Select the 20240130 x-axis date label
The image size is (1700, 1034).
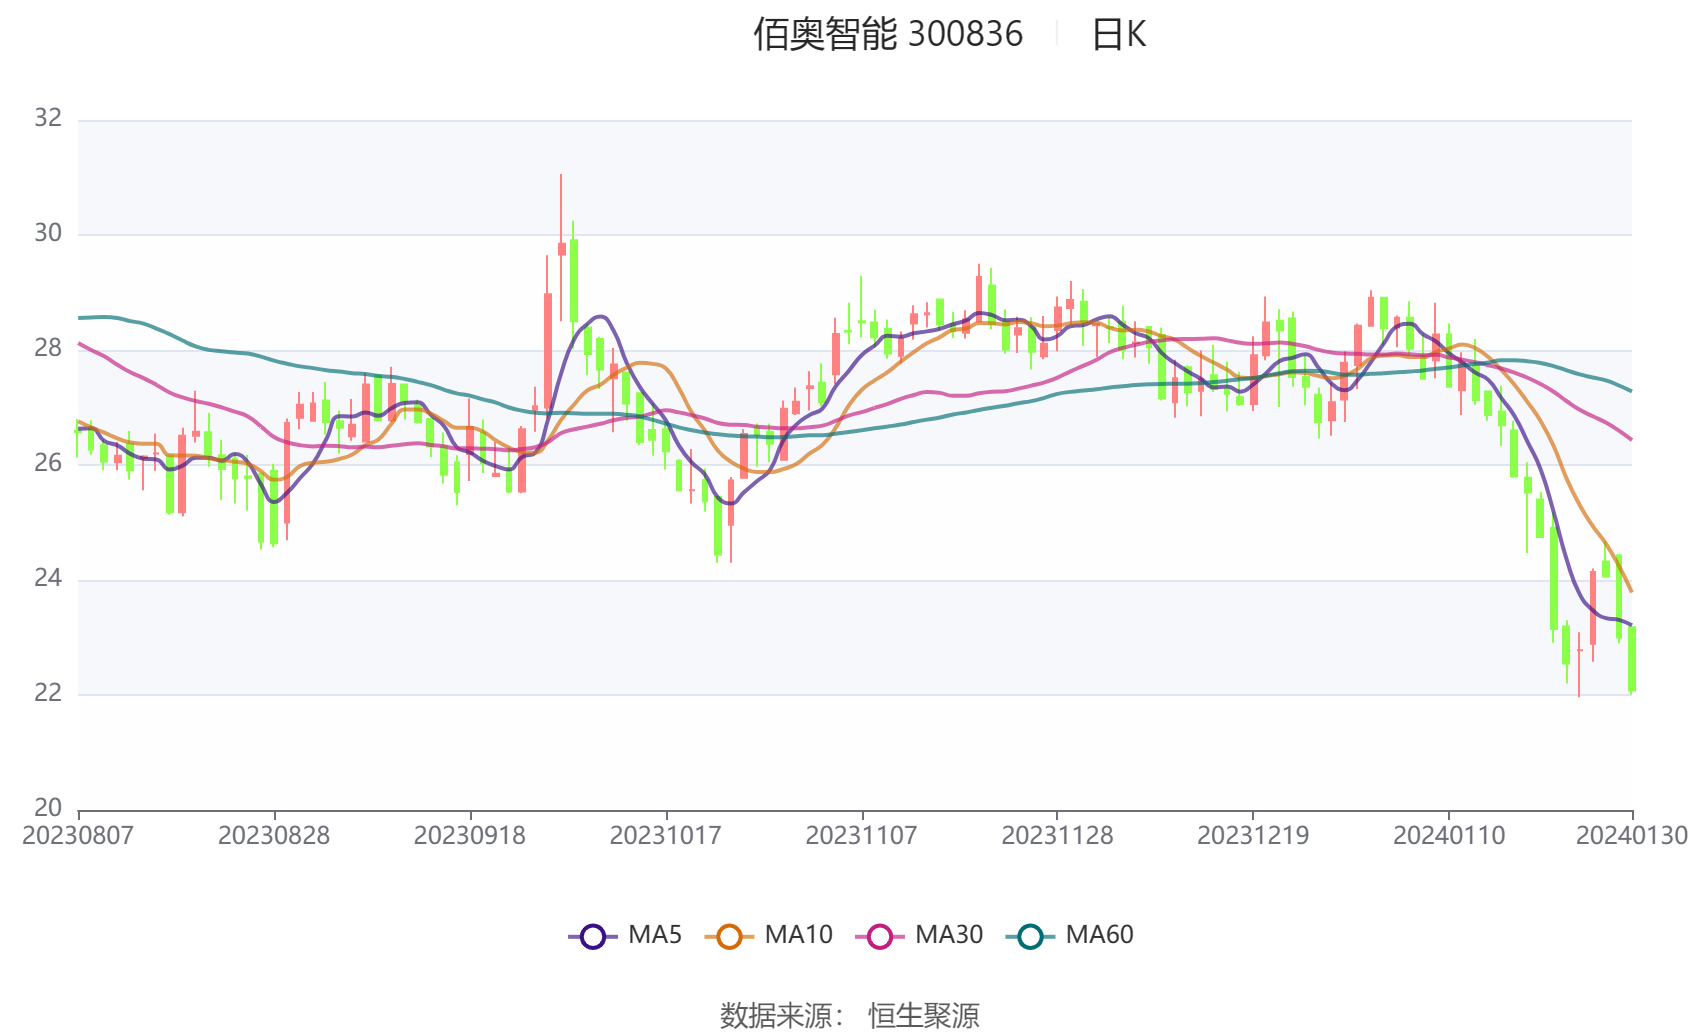[1632, 835]
